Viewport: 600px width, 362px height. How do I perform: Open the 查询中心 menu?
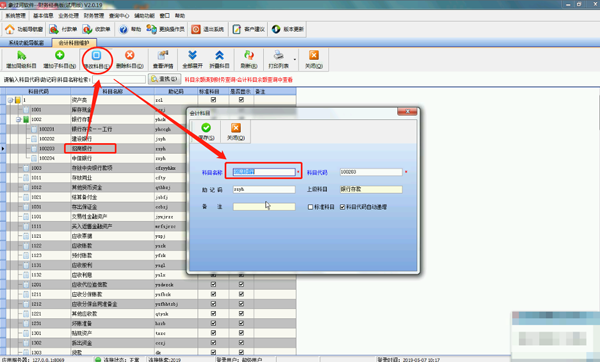tap(119, 16)
